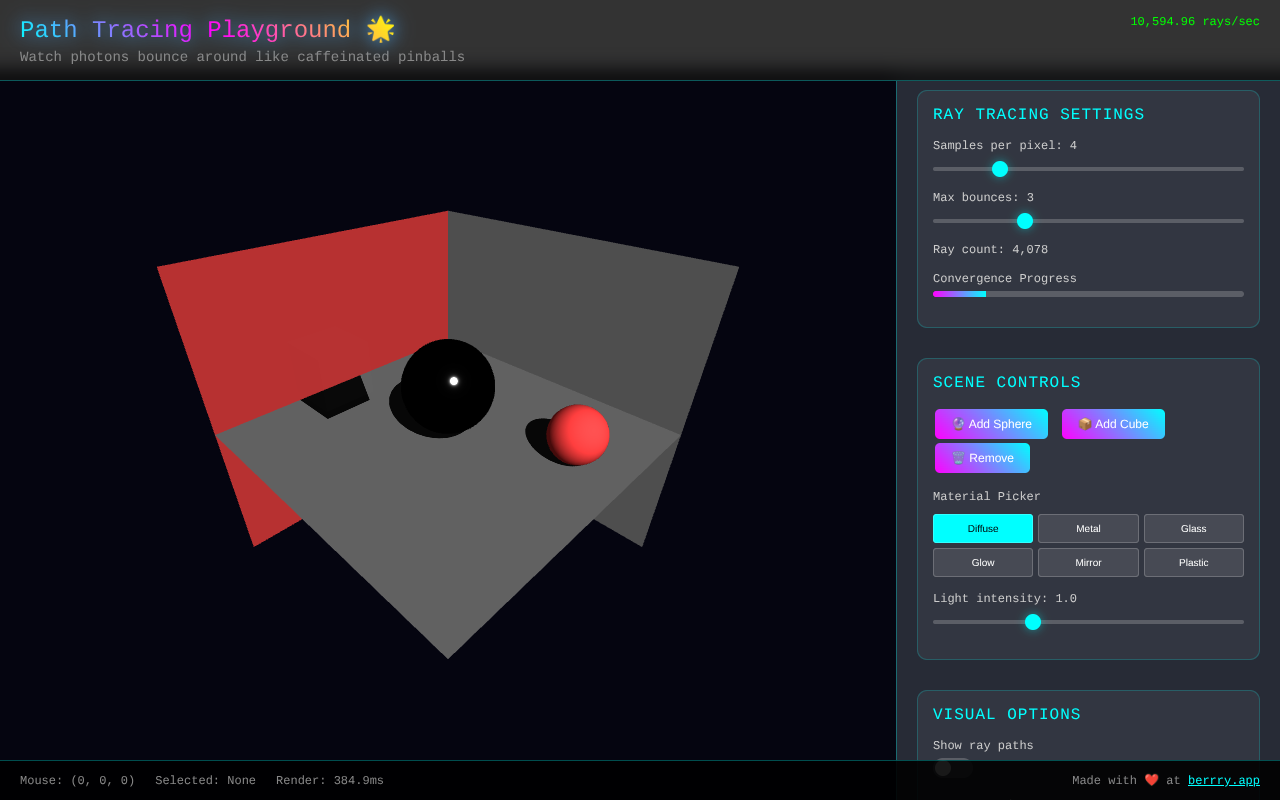This screenshot has width=1280, height=800.
Task: Select the Glass material
Action: point(1193,528)
